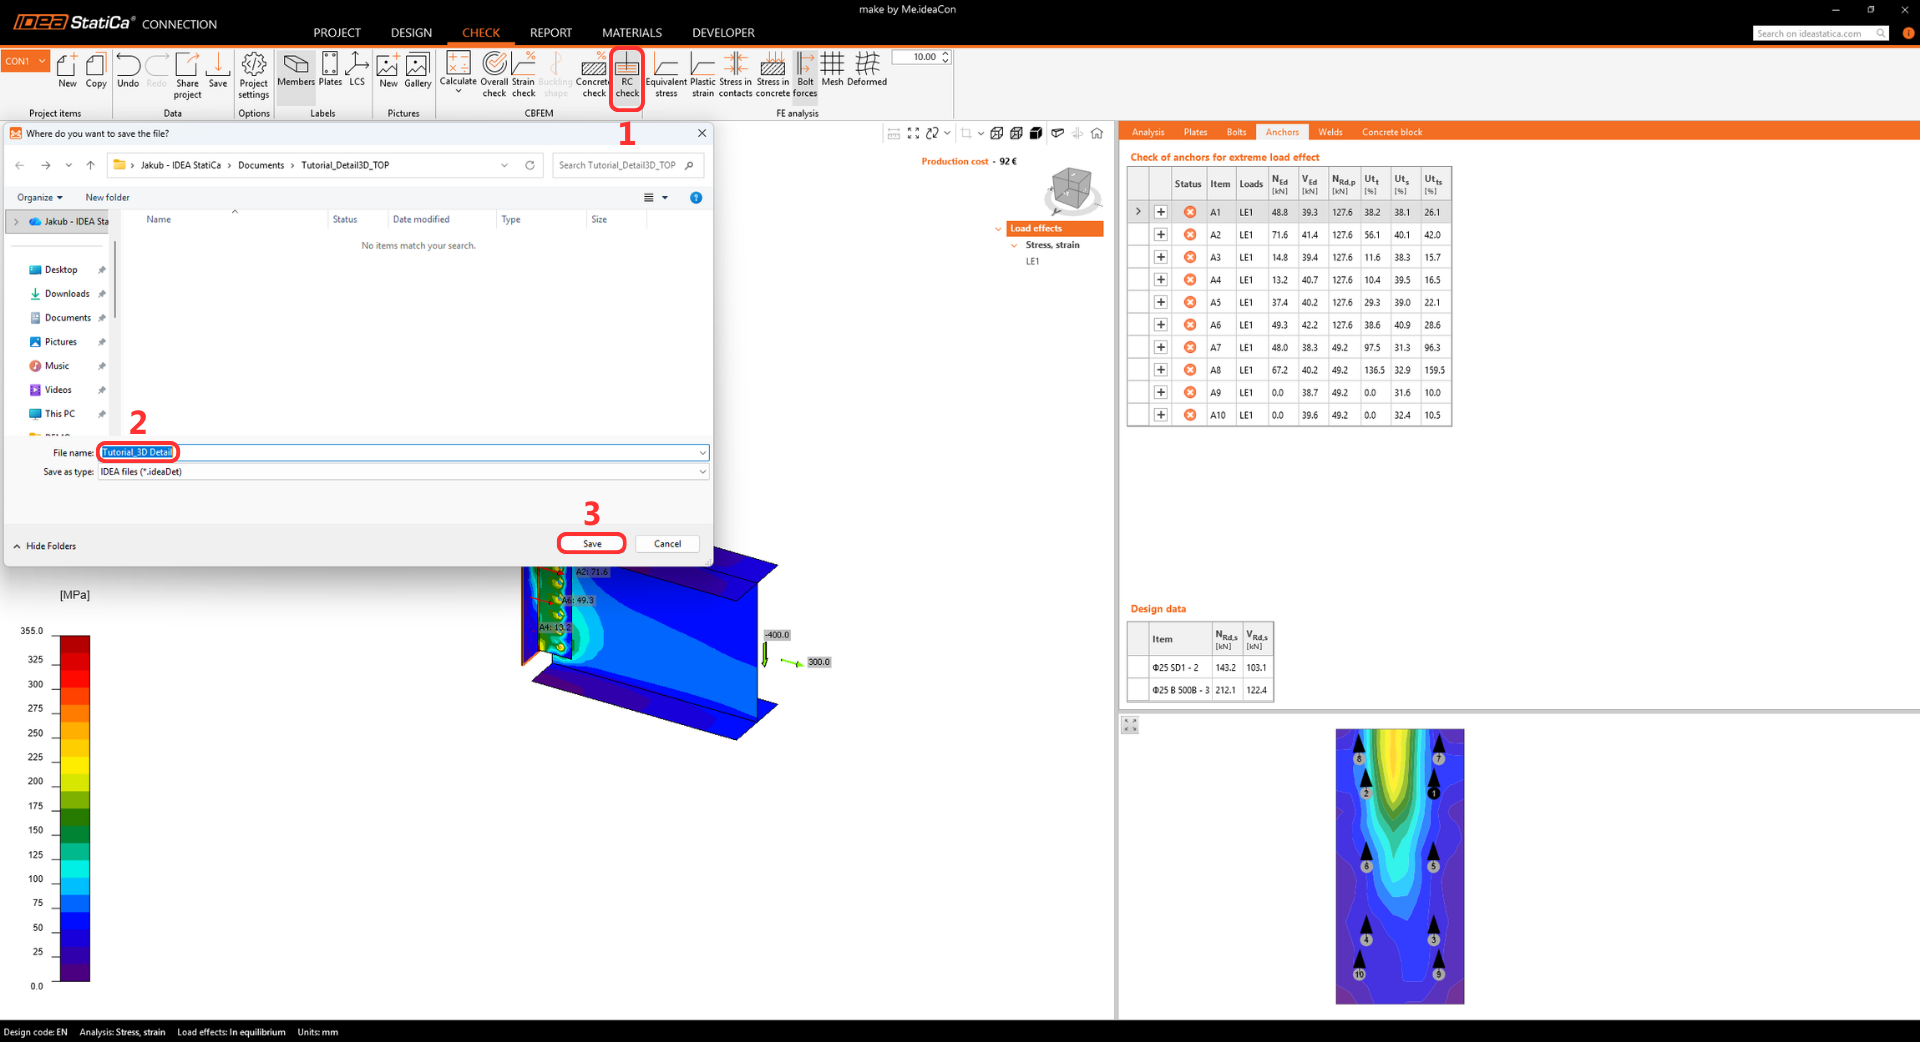The width and height of the screenshot is (1920, 1042).
Task: Toggle LCS labels
Action: [357, 71]
